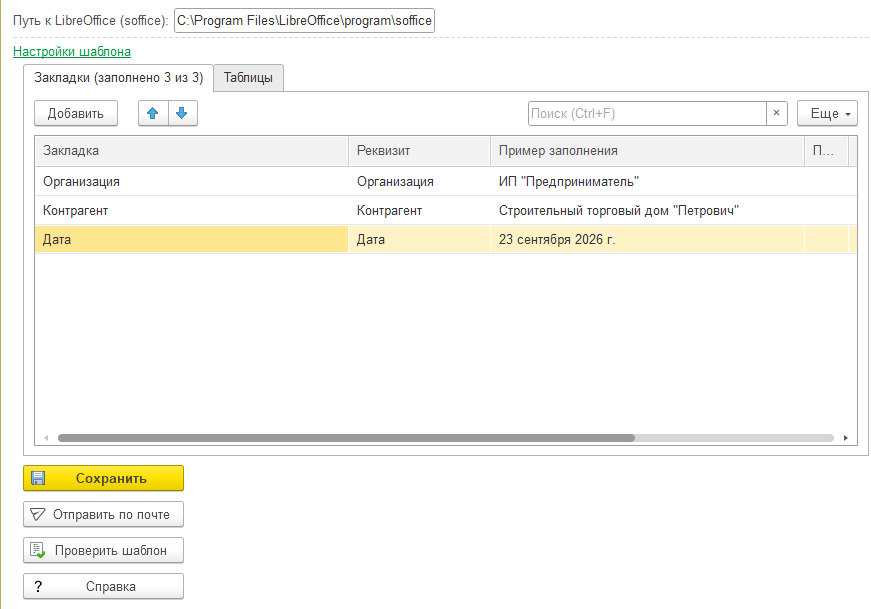Select the Организация bookmark cell in first row
871x609 pixels.
pyautogui.click(x=192, y=182)
